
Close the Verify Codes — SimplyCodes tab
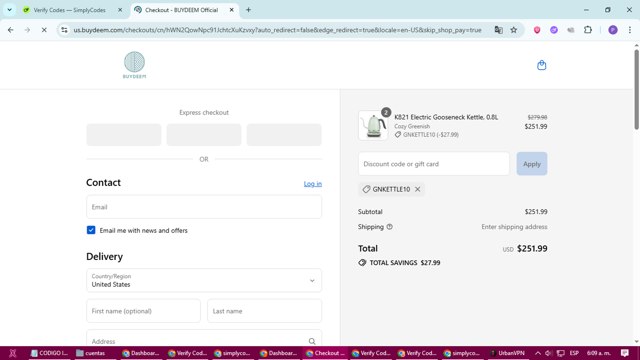(120, 10)
